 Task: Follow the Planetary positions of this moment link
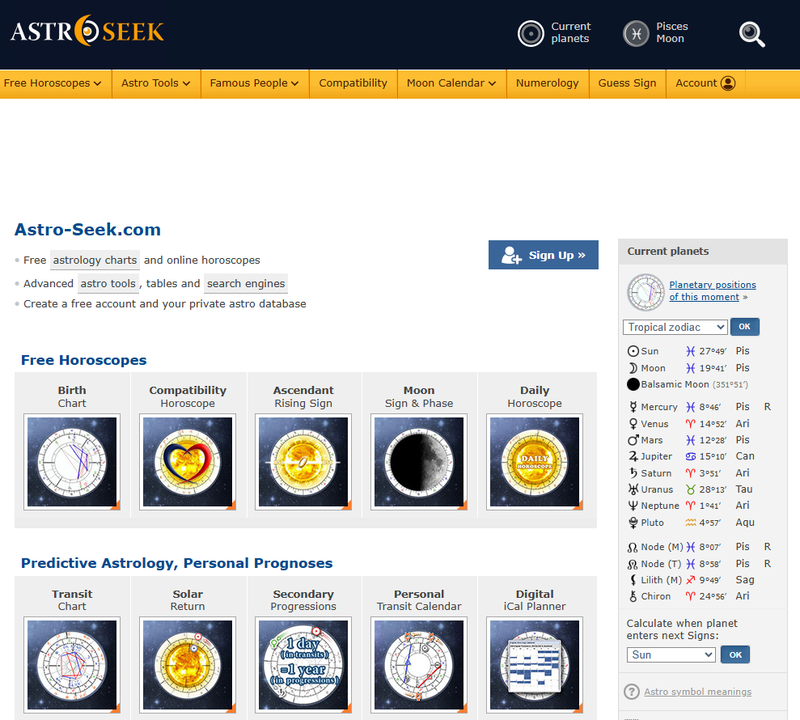coord(712,291)
